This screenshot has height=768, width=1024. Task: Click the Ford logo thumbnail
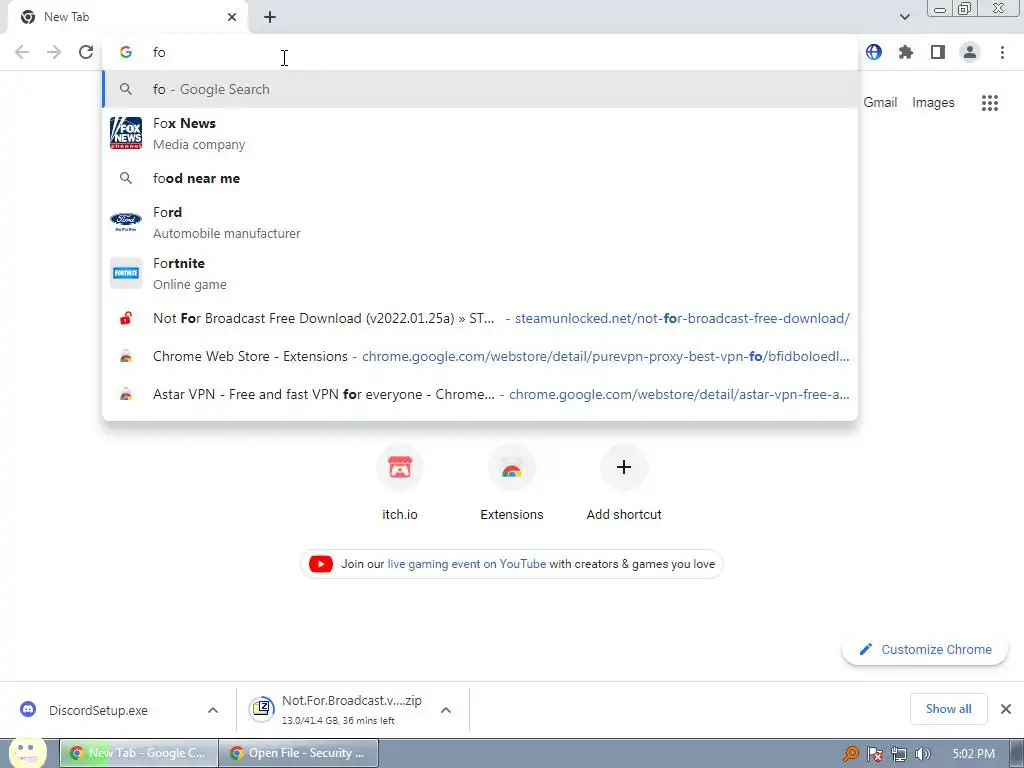(126, 222)
